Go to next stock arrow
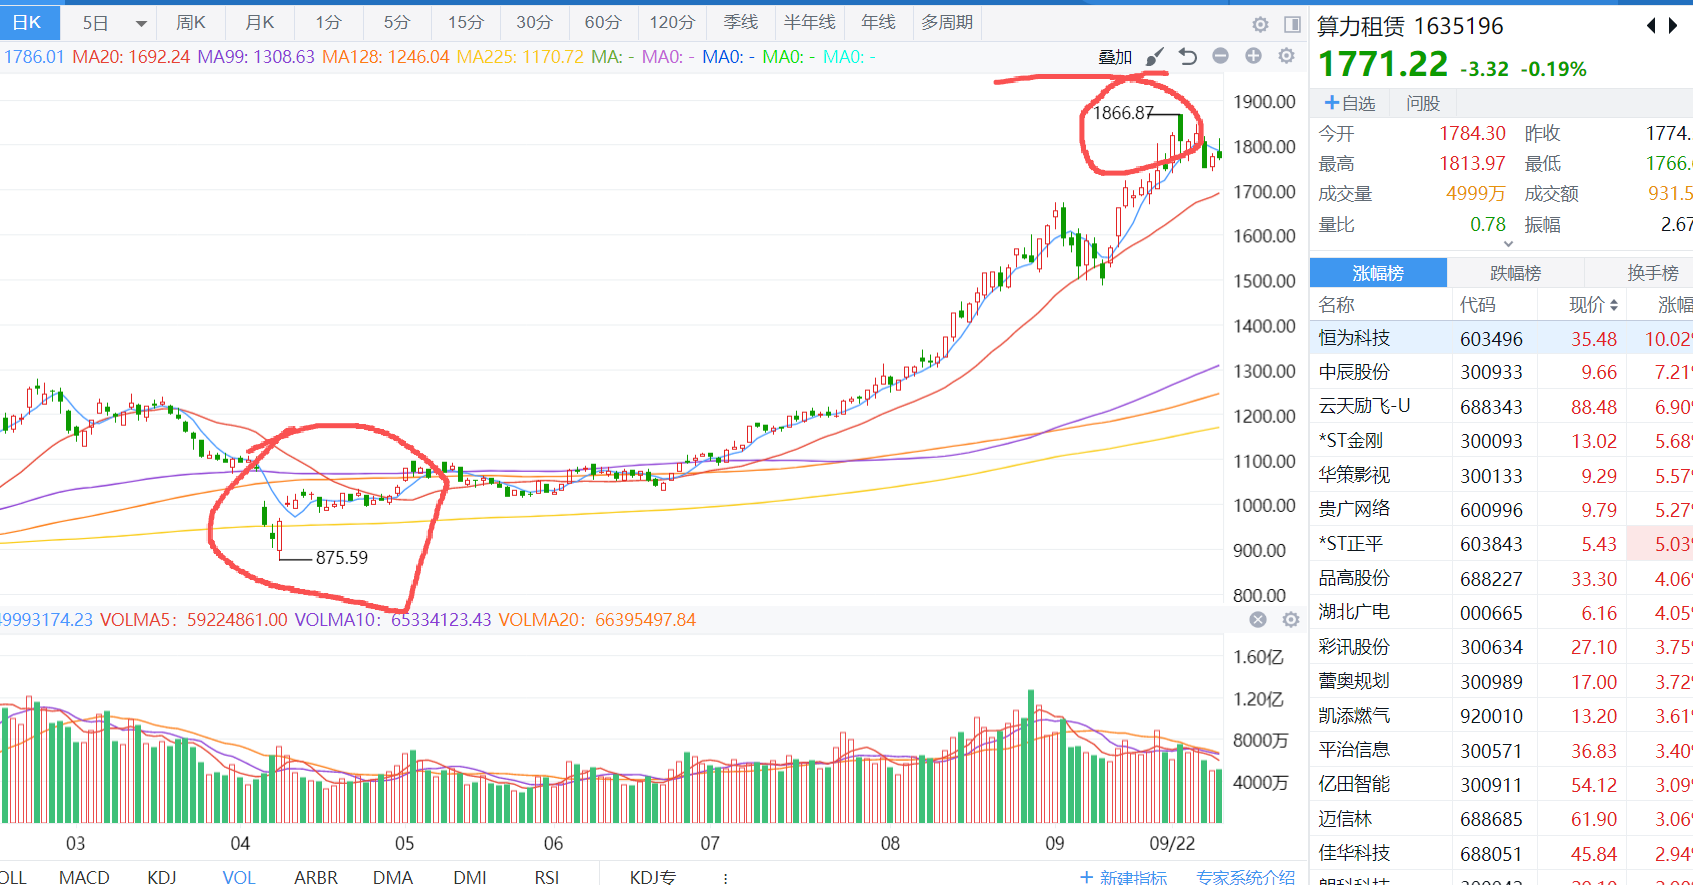This screenshot has height=885, width=1693. point(1673,26)
